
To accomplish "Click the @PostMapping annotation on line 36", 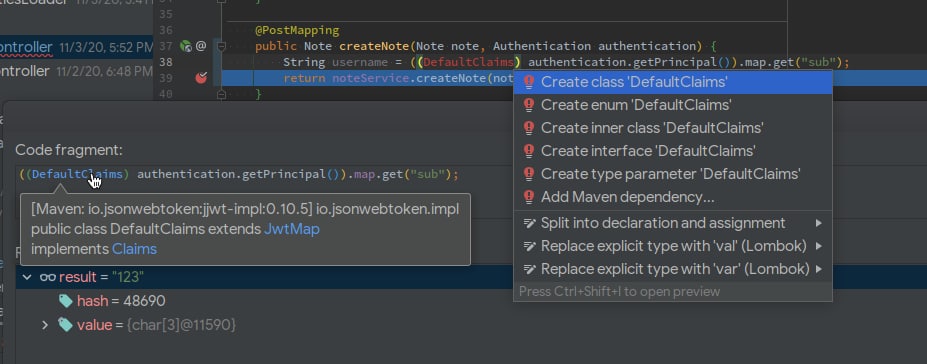I will 297,30.
